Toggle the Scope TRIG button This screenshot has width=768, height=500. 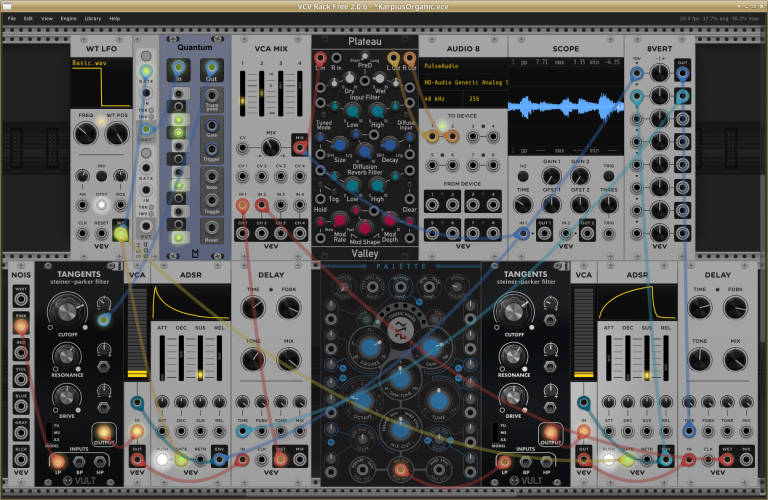(609, 175)
